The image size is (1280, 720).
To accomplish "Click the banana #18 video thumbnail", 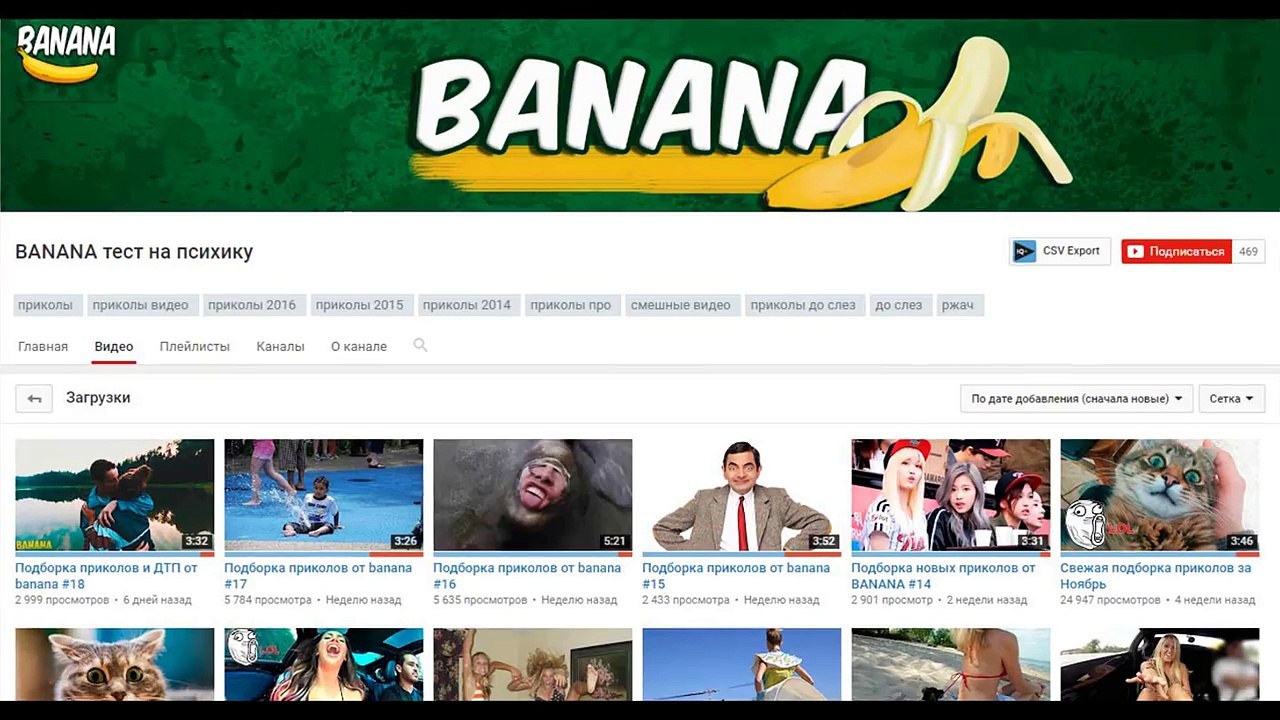I will (x=114, y=496).
